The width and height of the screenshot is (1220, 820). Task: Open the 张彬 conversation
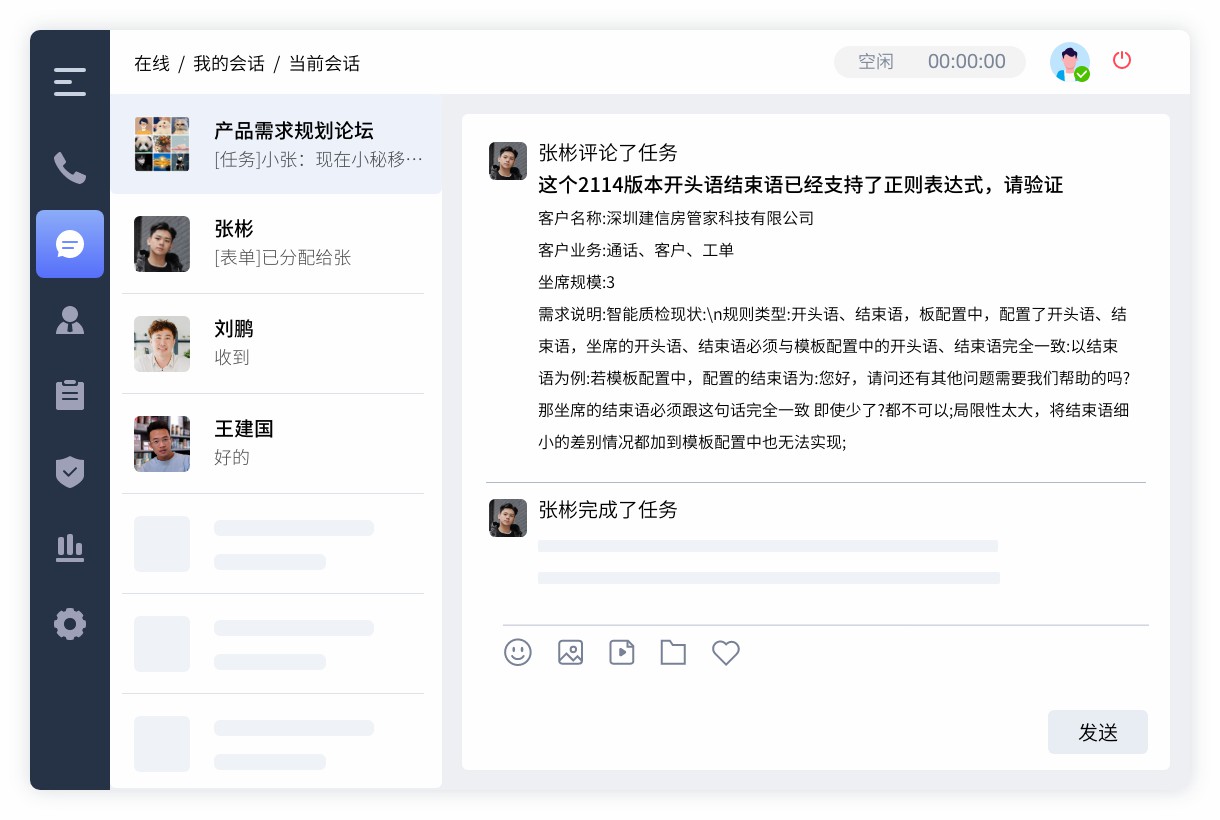[x=273, y=243]
